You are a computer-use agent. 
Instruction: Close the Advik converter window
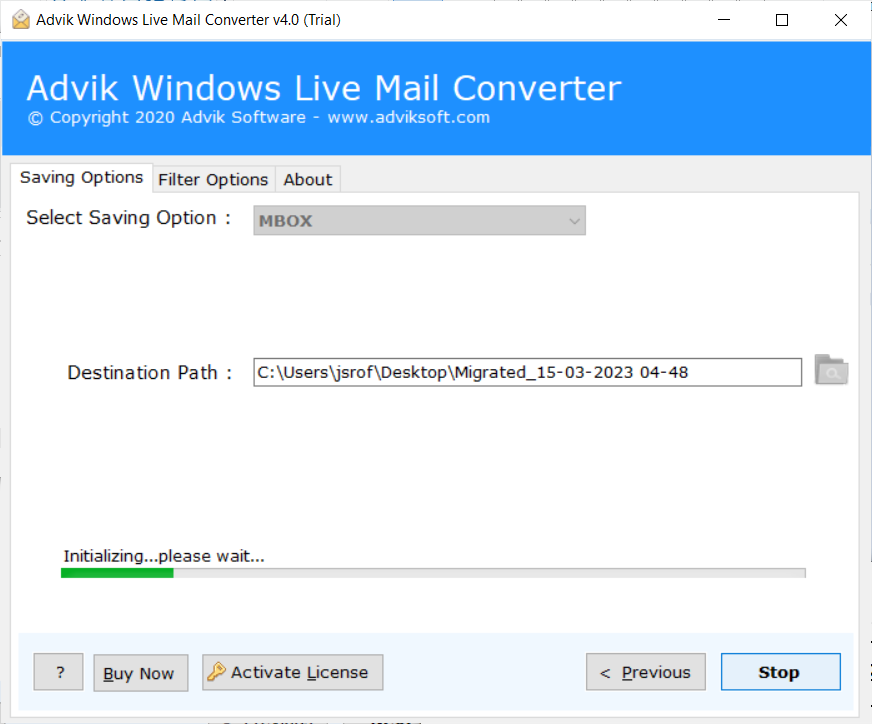(x=841, y=20)
